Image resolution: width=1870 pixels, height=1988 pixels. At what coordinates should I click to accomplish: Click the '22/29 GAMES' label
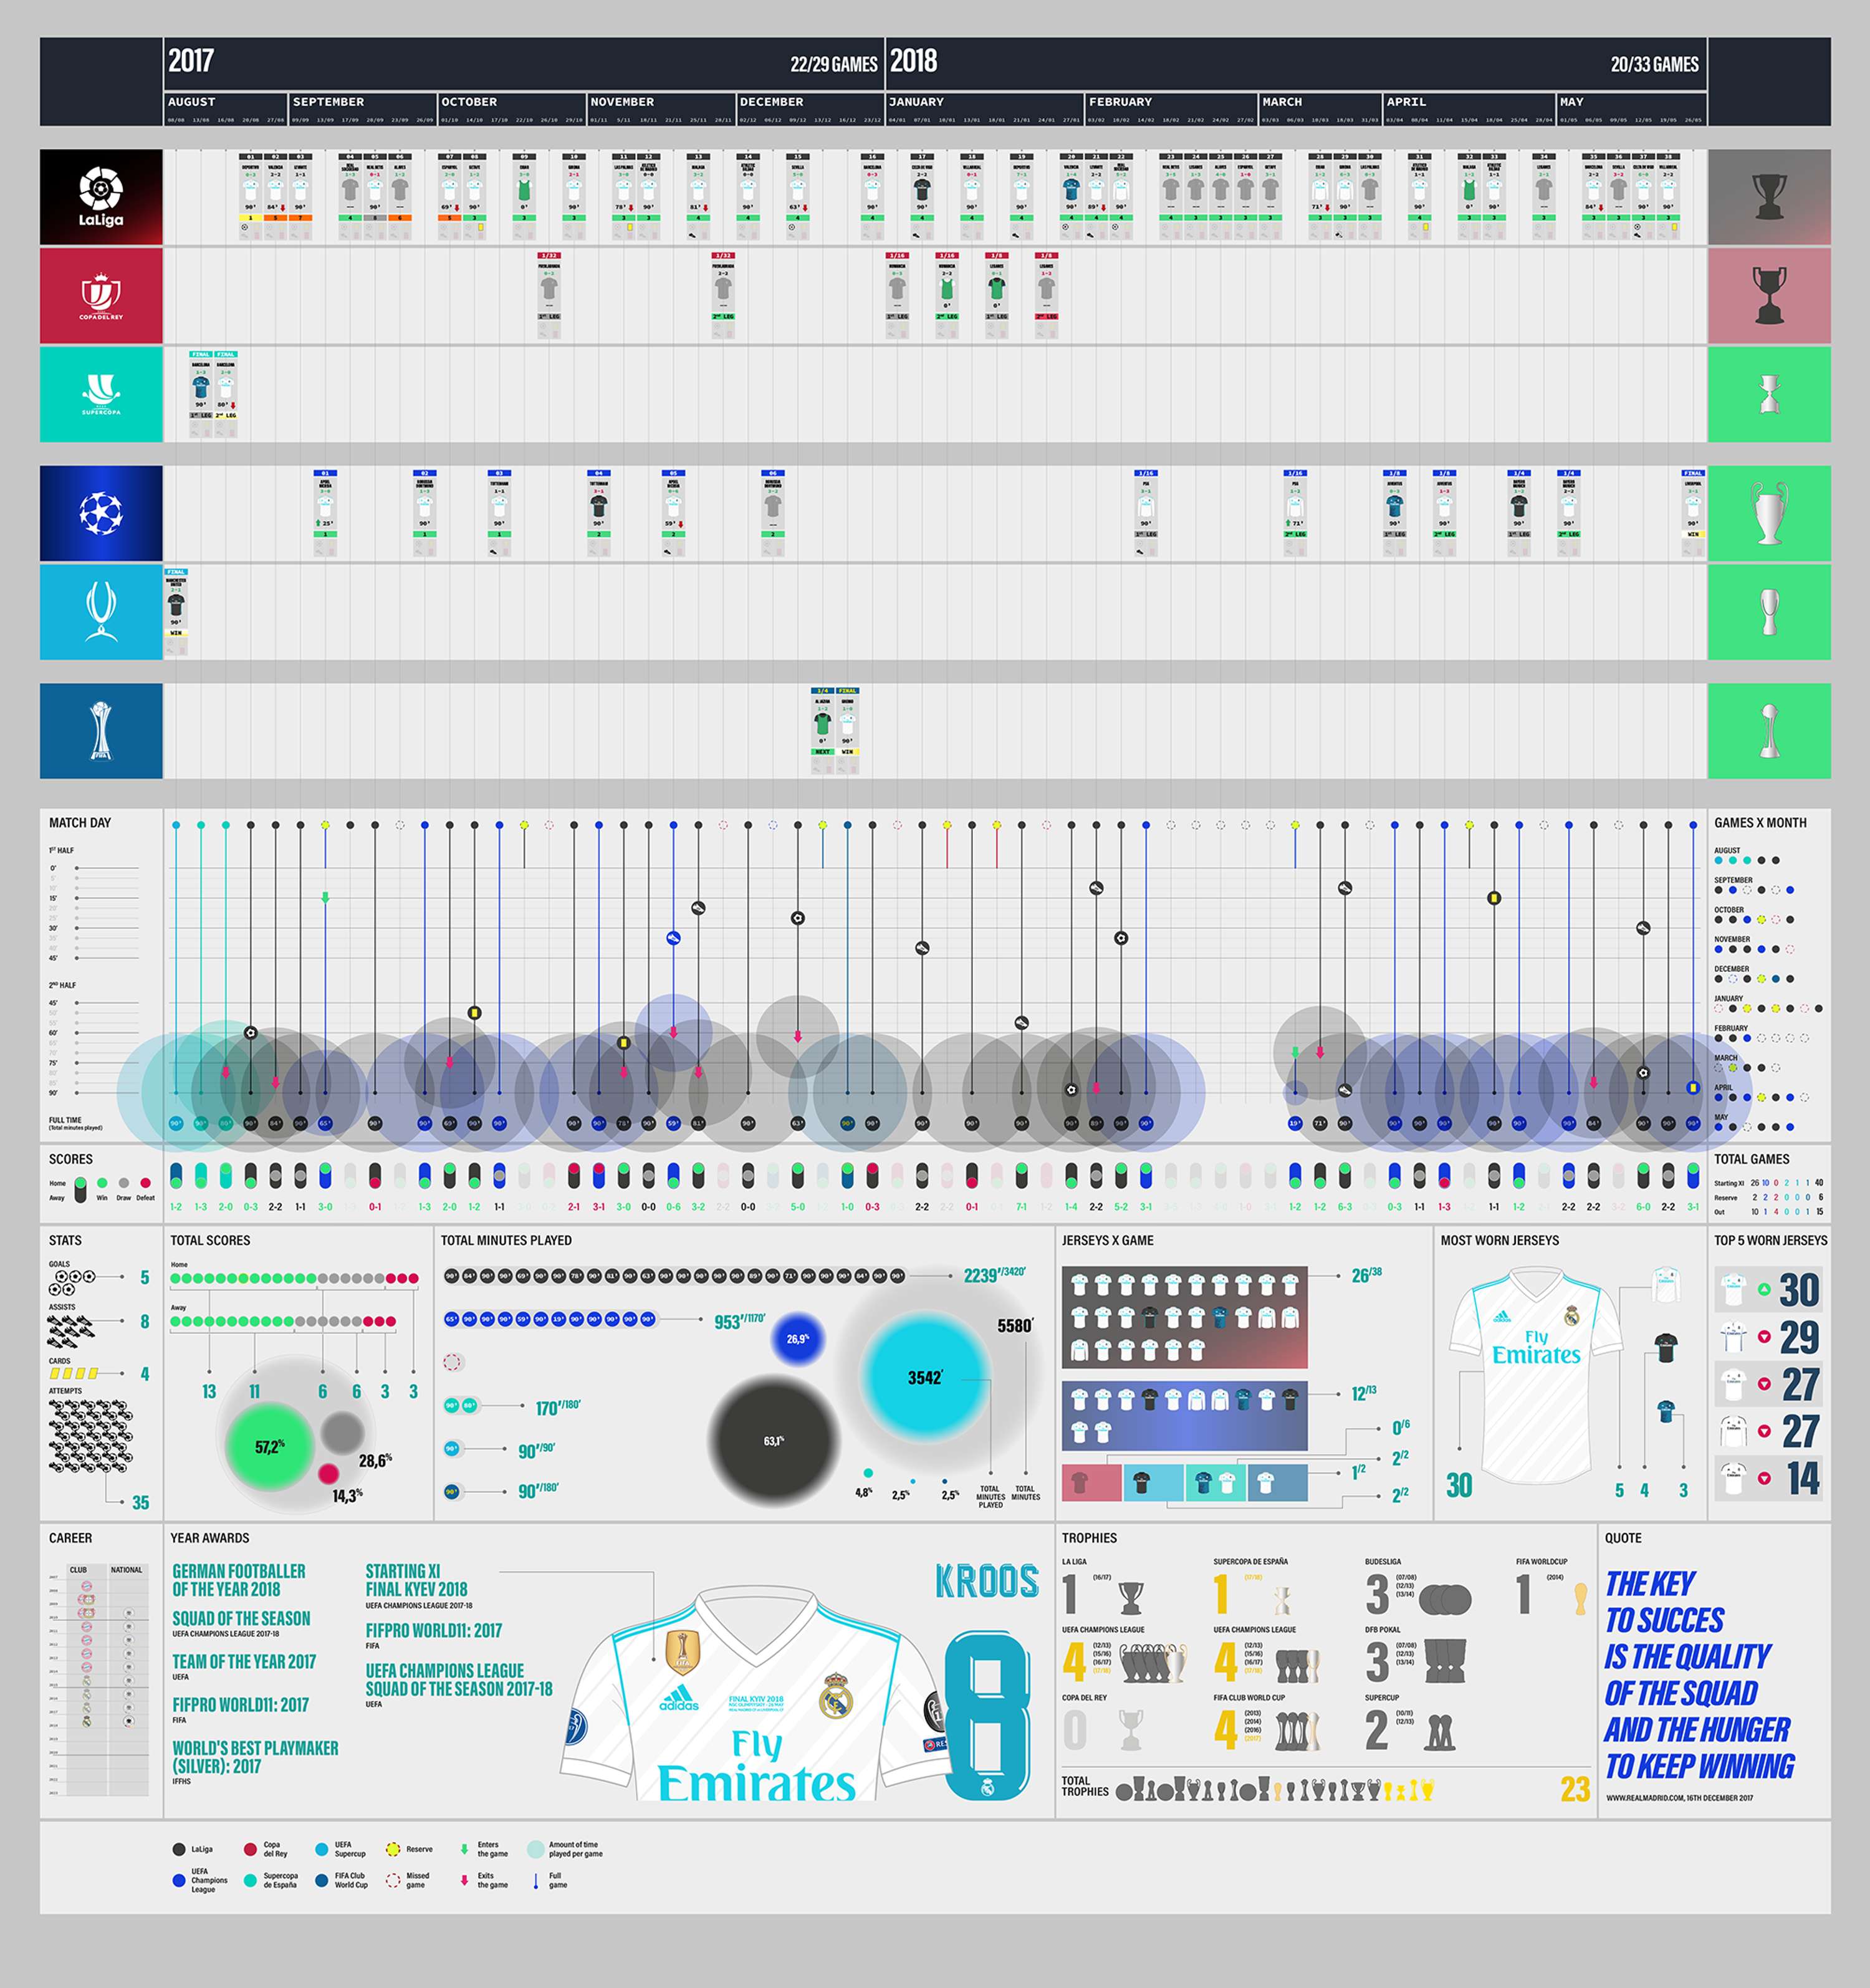point(834,65)
